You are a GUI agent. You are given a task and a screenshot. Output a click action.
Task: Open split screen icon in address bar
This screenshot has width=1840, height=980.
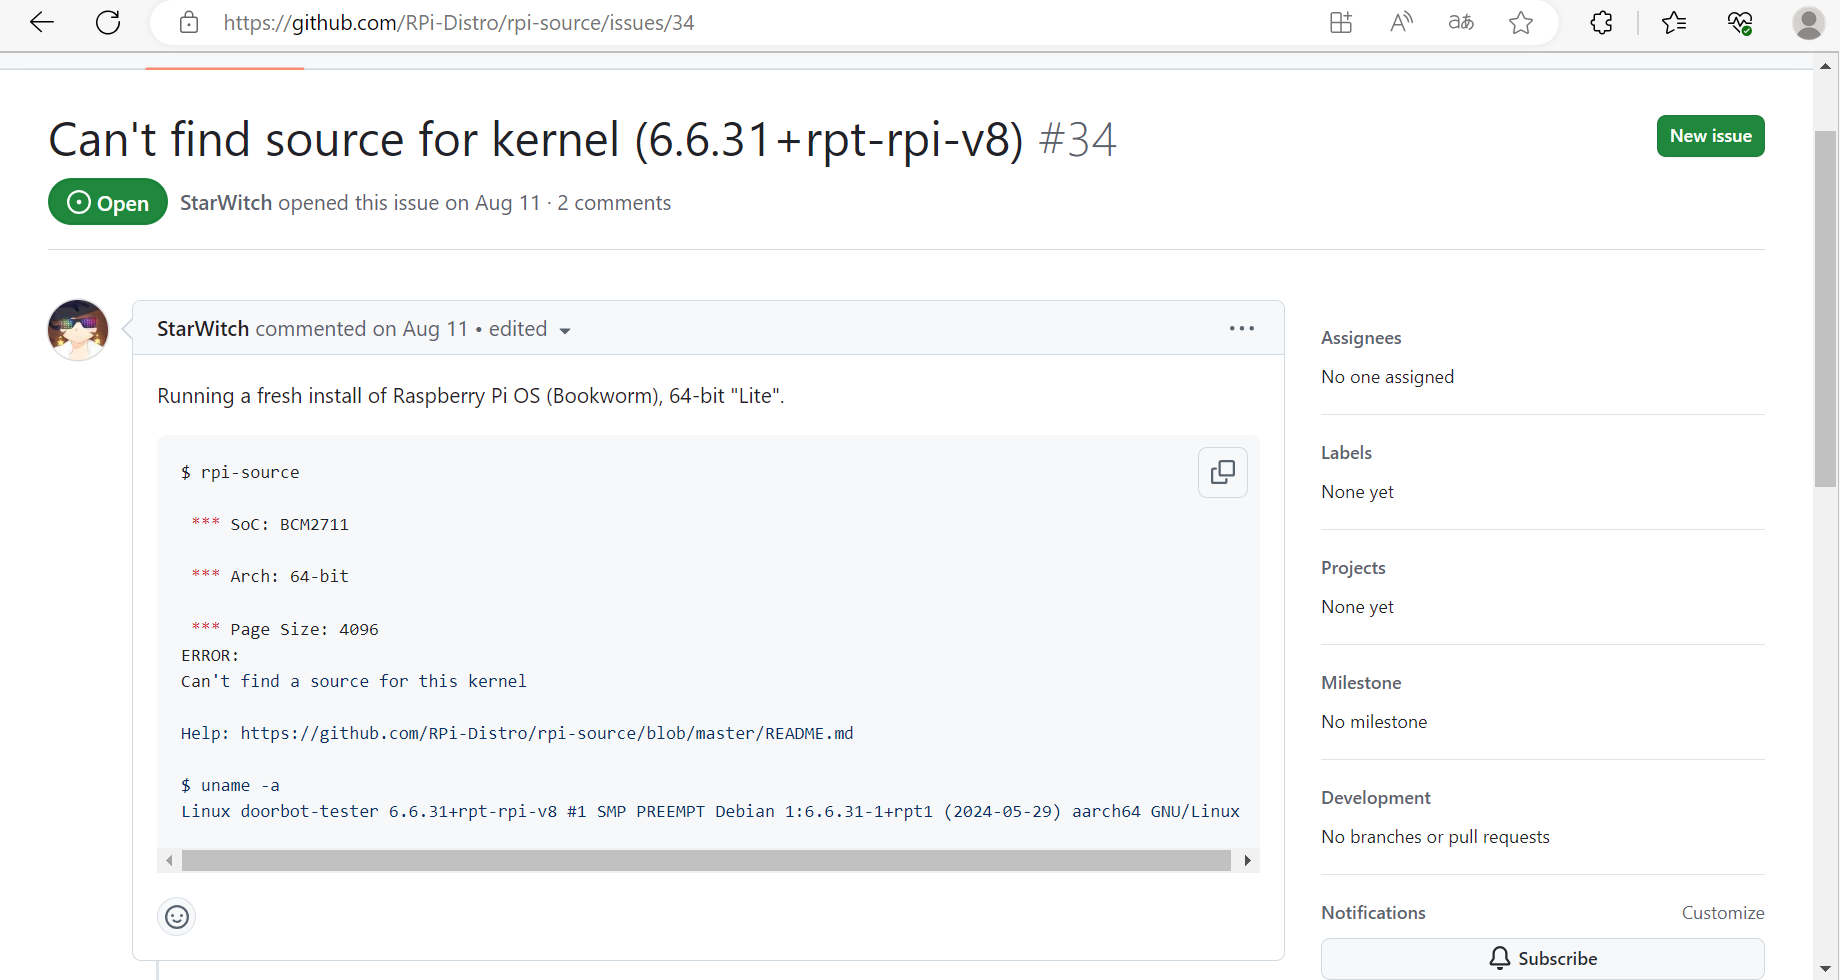1341,22
